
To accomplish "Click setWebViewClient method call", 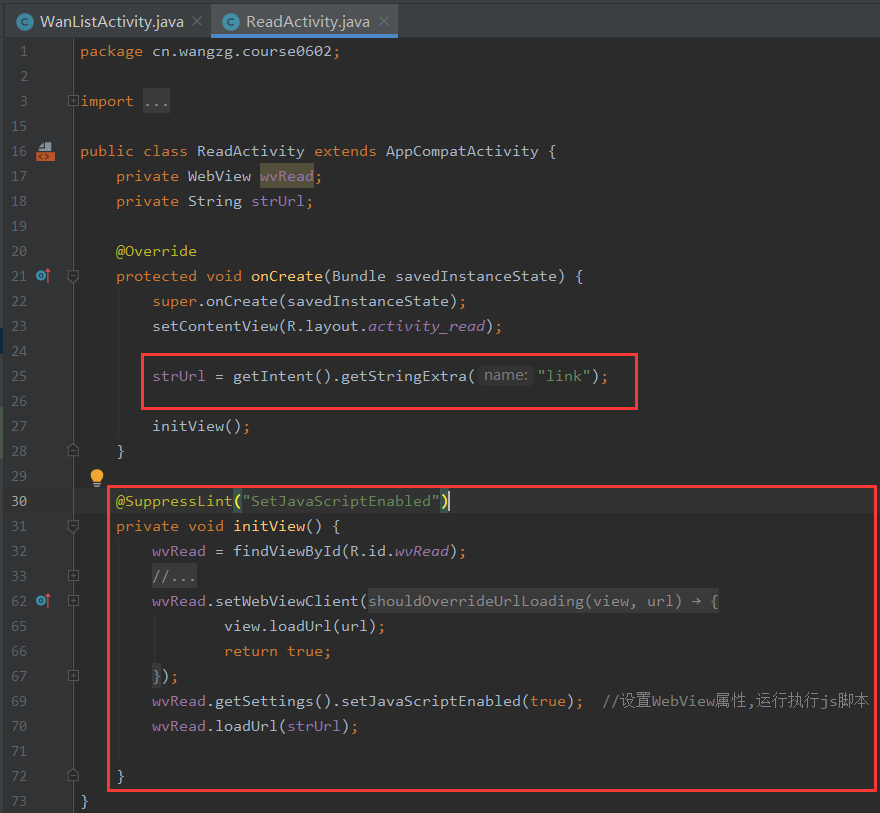I will (x=287, y=601).
